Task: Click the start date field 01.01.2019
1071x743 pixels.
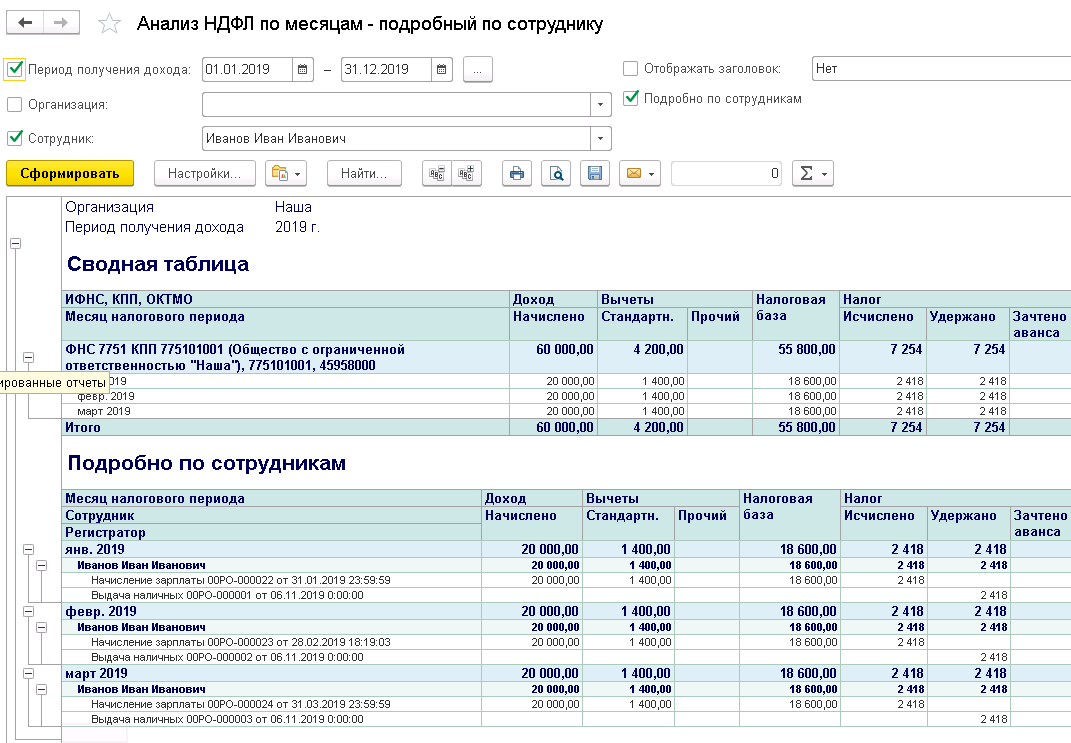Action: coord(247,69)
